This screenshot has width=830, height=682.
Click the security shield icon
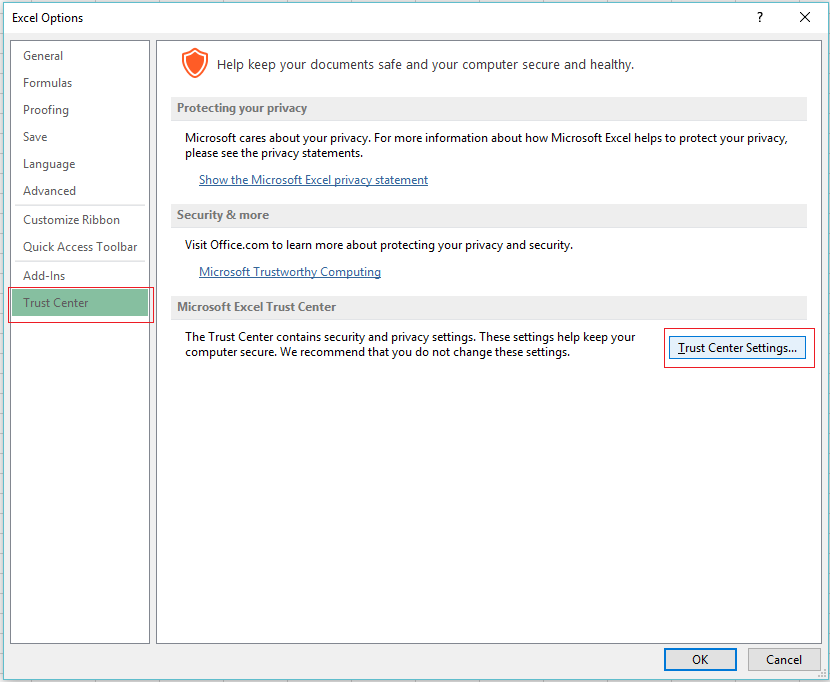(x=195, y=62)
